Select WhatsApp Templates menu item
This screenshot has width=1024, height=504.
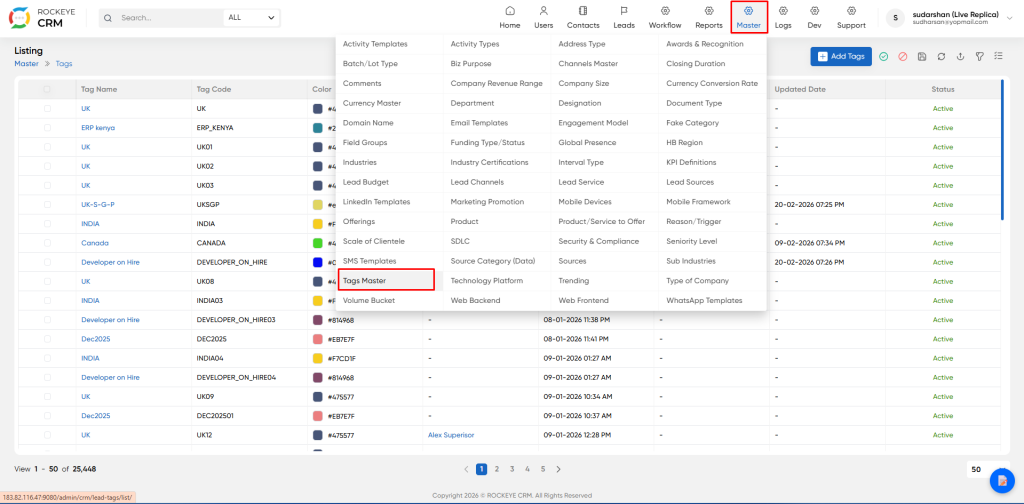pos(704,300)
